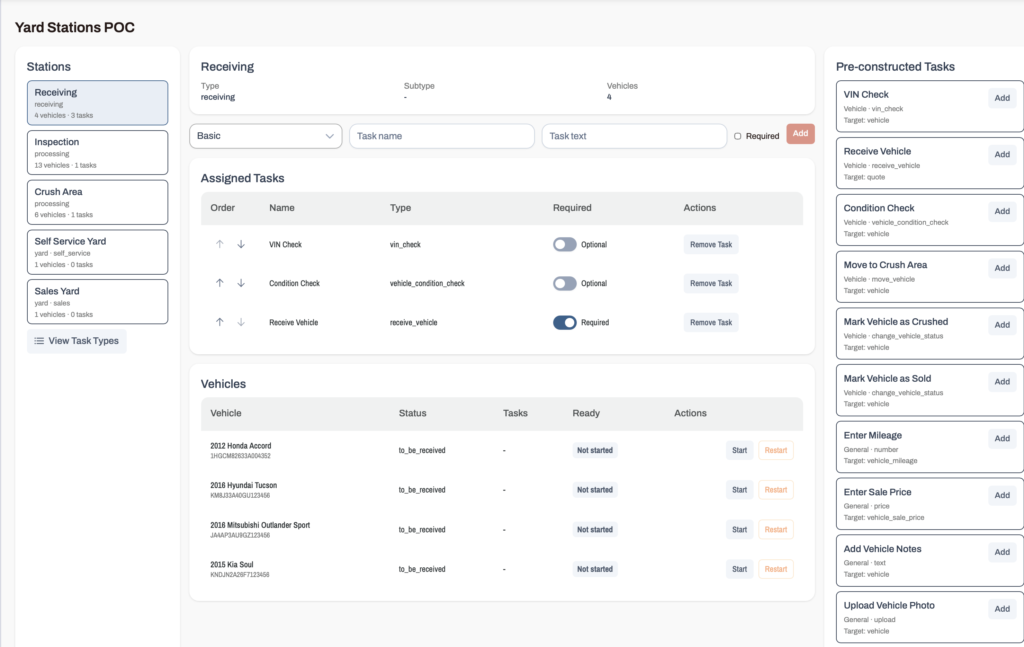Viewport: 1024px width, 647px height.
Task: Disable Receive Vehicle required switch
Action: point(565,323)
